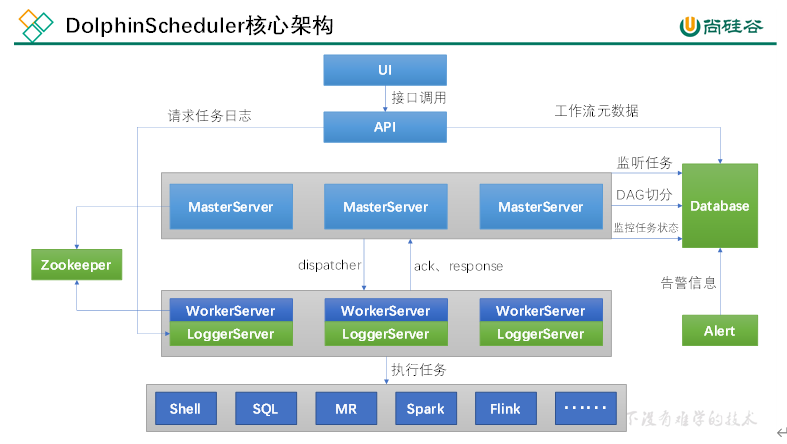The width and height of the screenshot is (787, 444).
Task: Select the green Alert block
Action: point(719,330)
